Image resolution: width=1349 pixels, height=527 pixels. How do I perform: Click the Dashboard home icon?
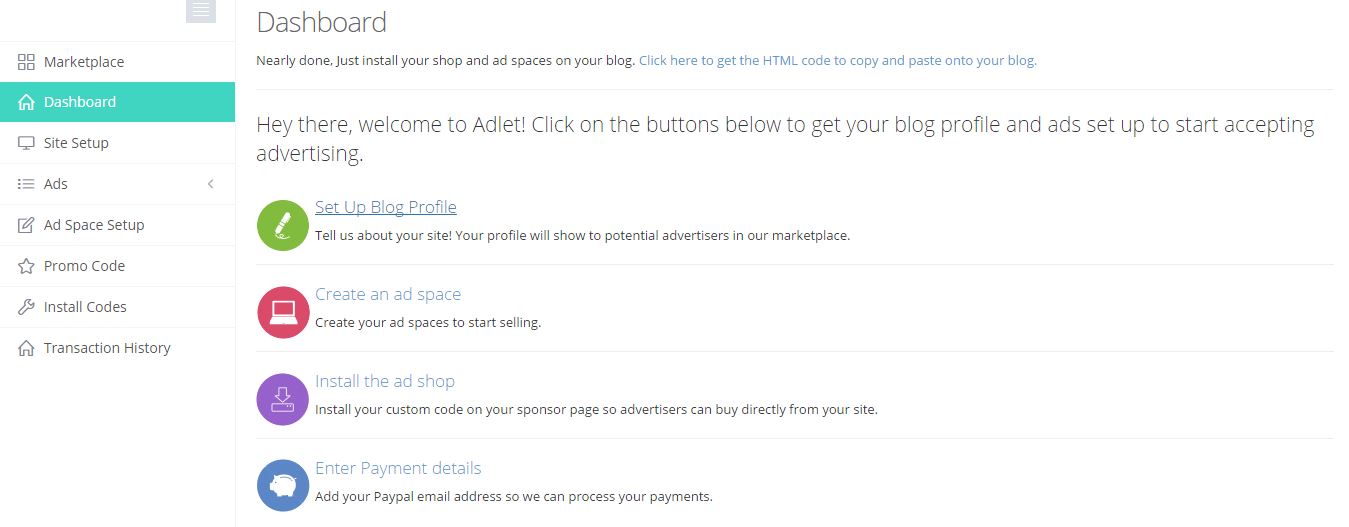pyautogui.click(x=27, y=102)
